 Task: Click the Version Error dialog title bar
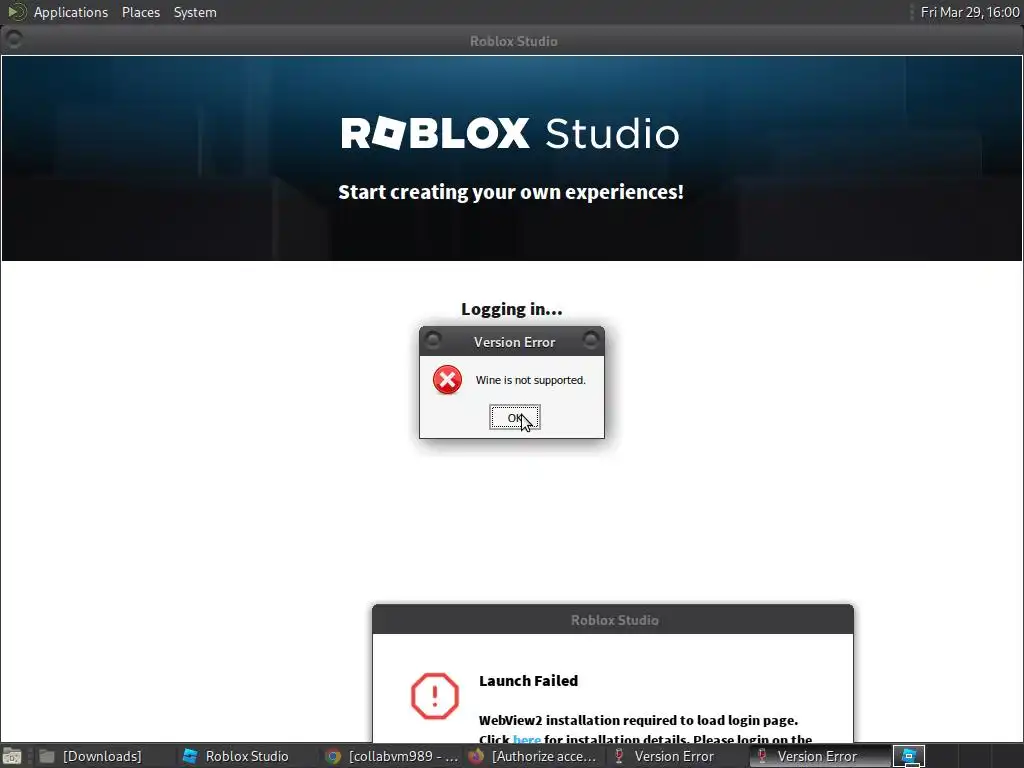point(512,342)
